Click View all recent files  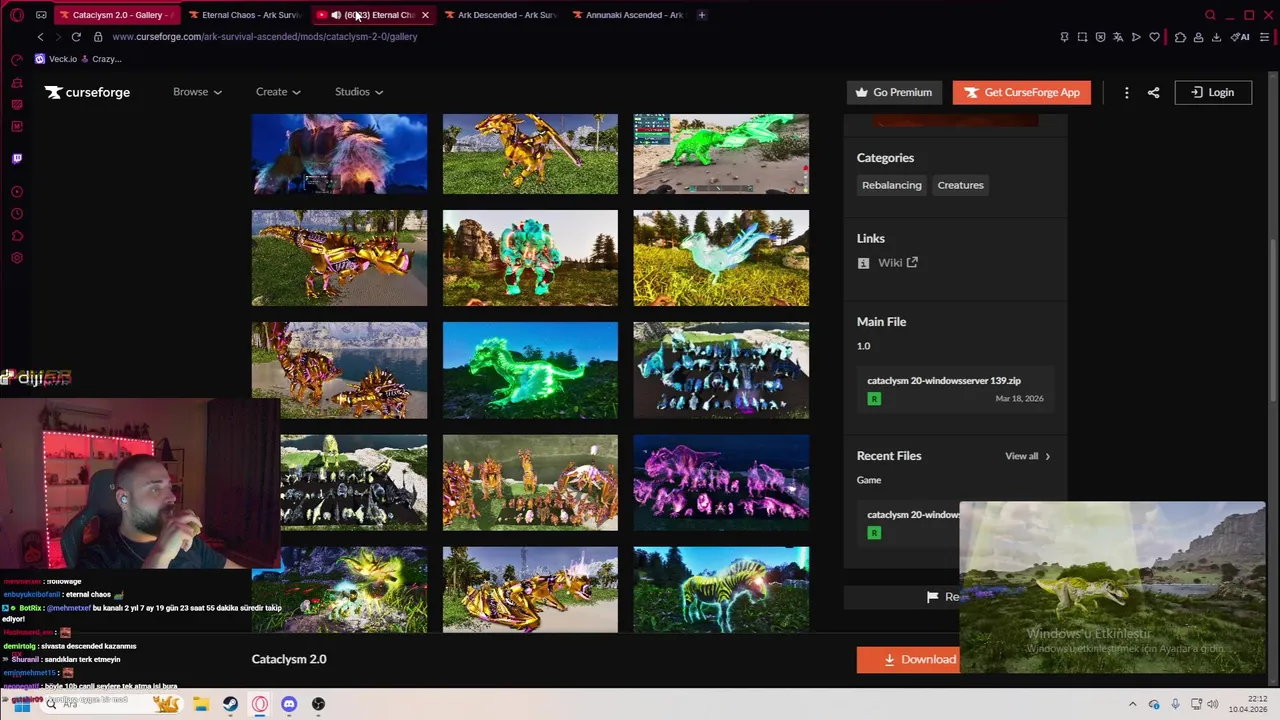tap(1027, 456)
